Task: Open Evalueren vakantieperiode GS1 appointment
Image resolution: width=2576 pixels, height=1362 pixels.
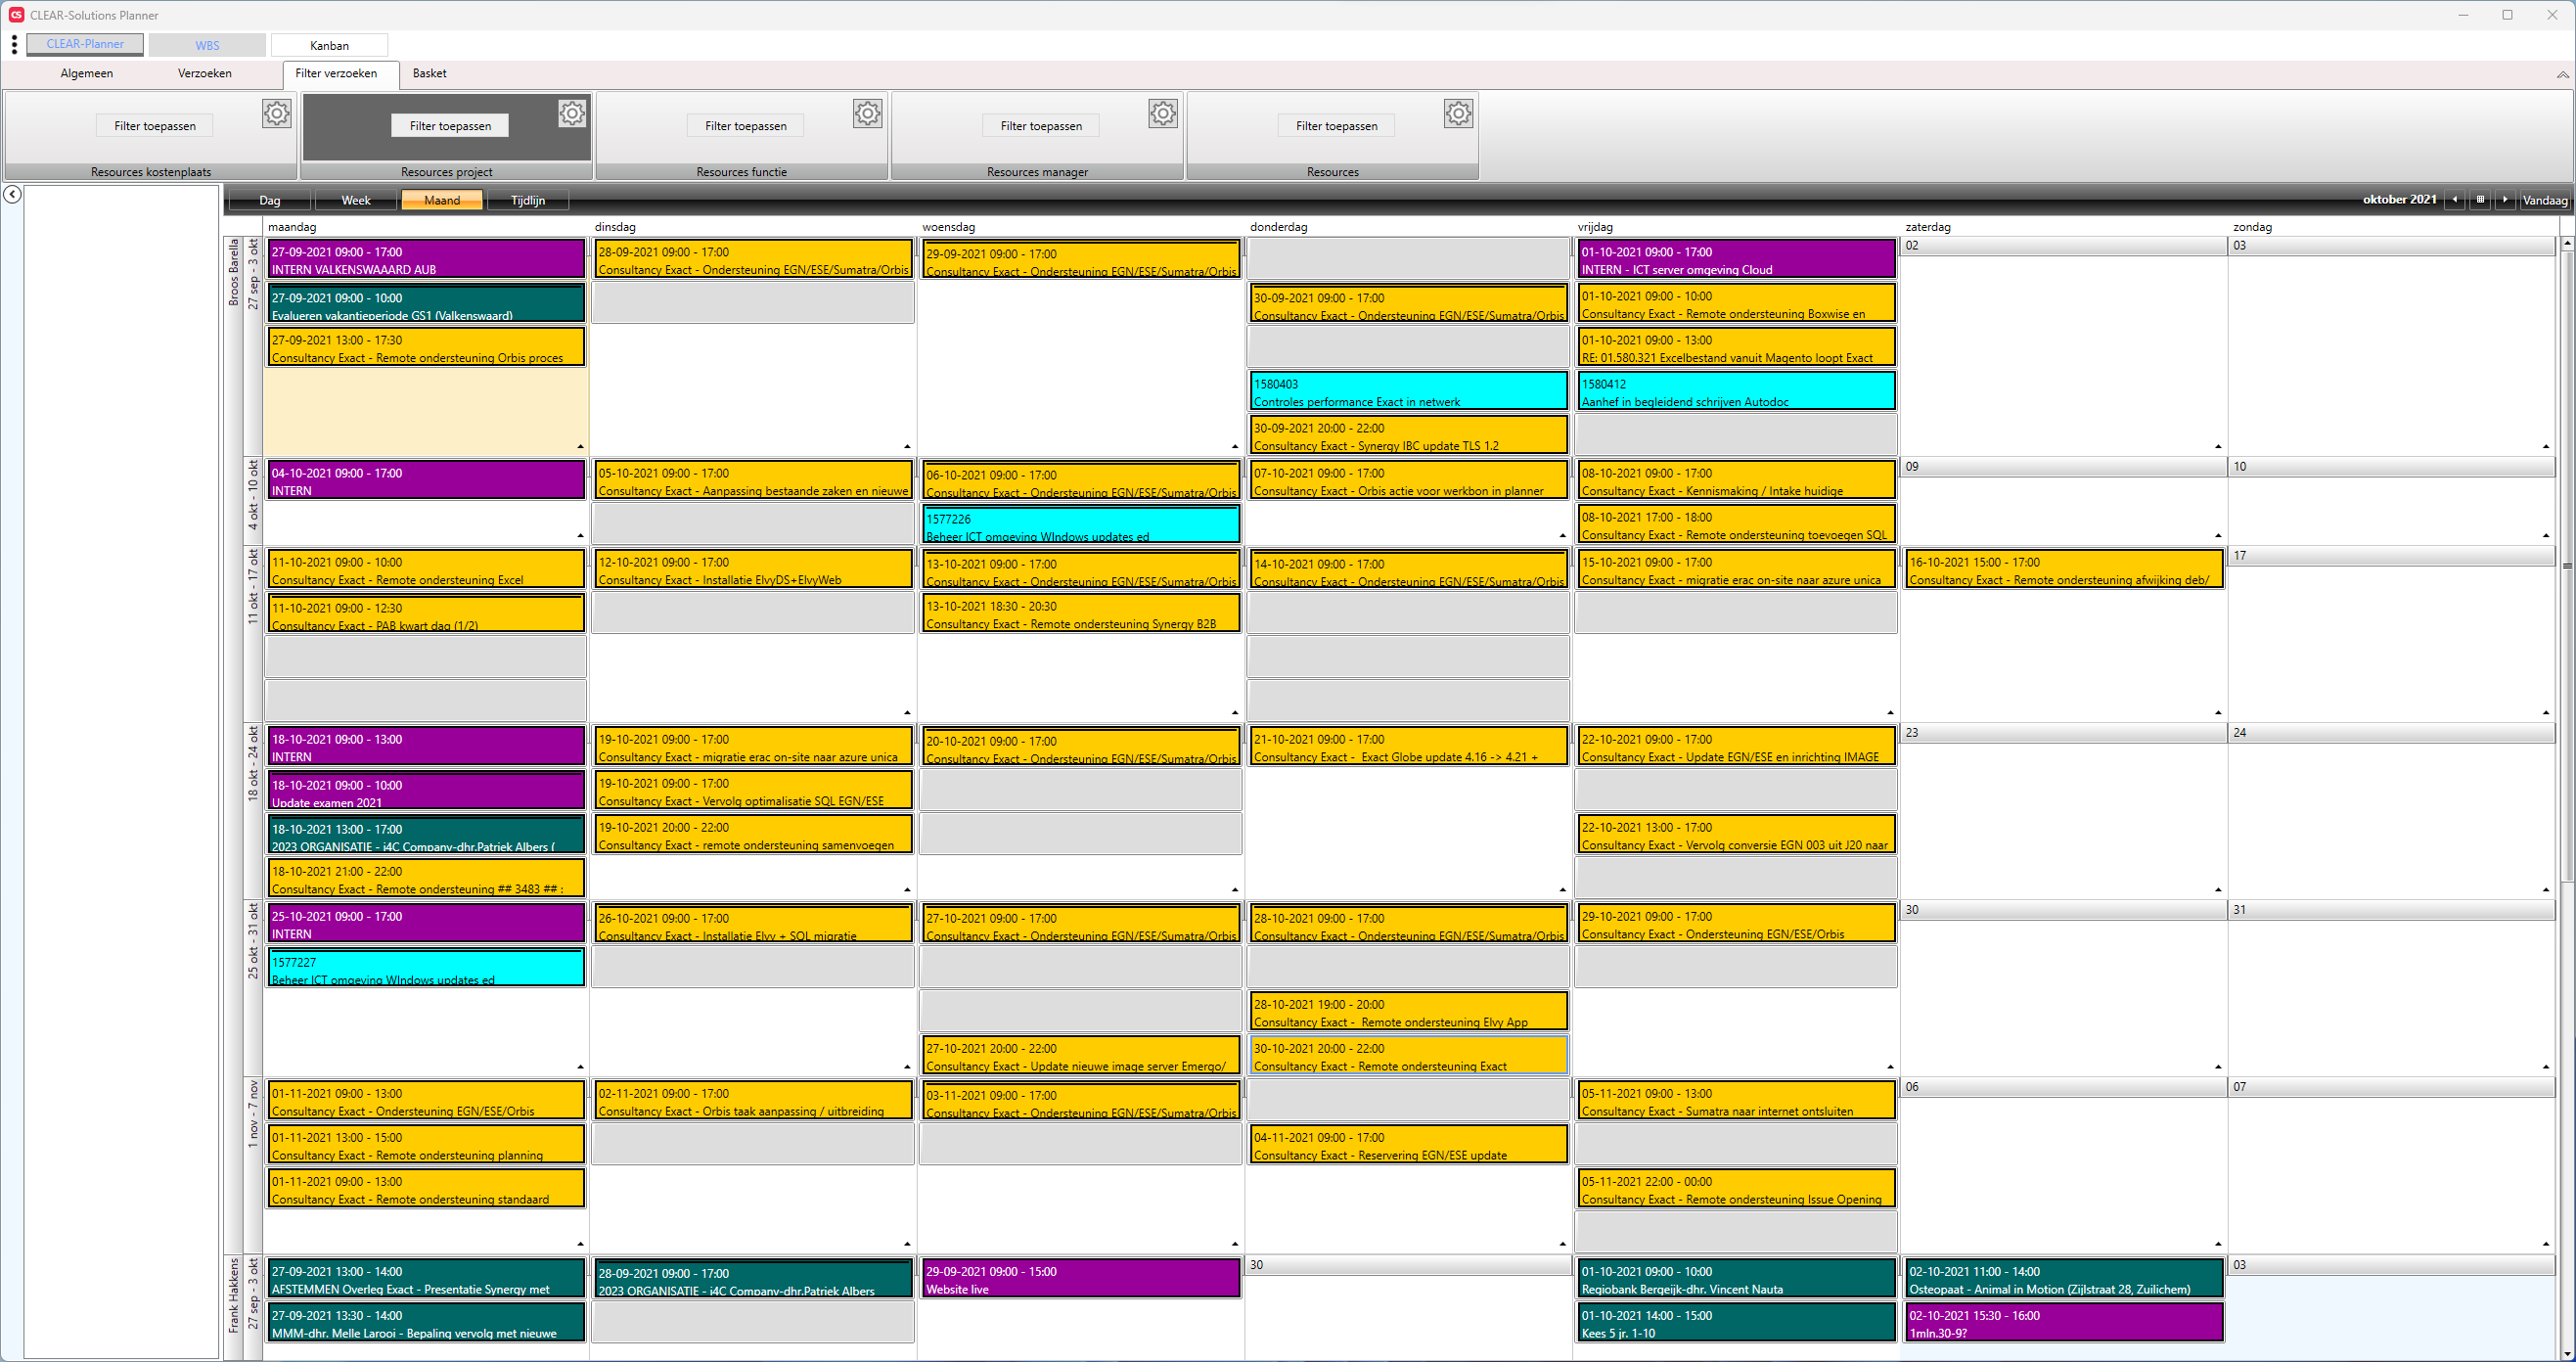Action: point(426,304)
